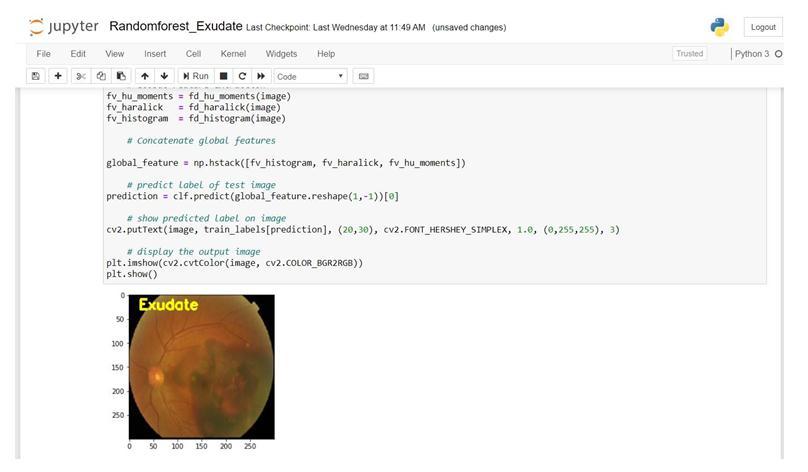Run the current cell

(x=195, y=76)
